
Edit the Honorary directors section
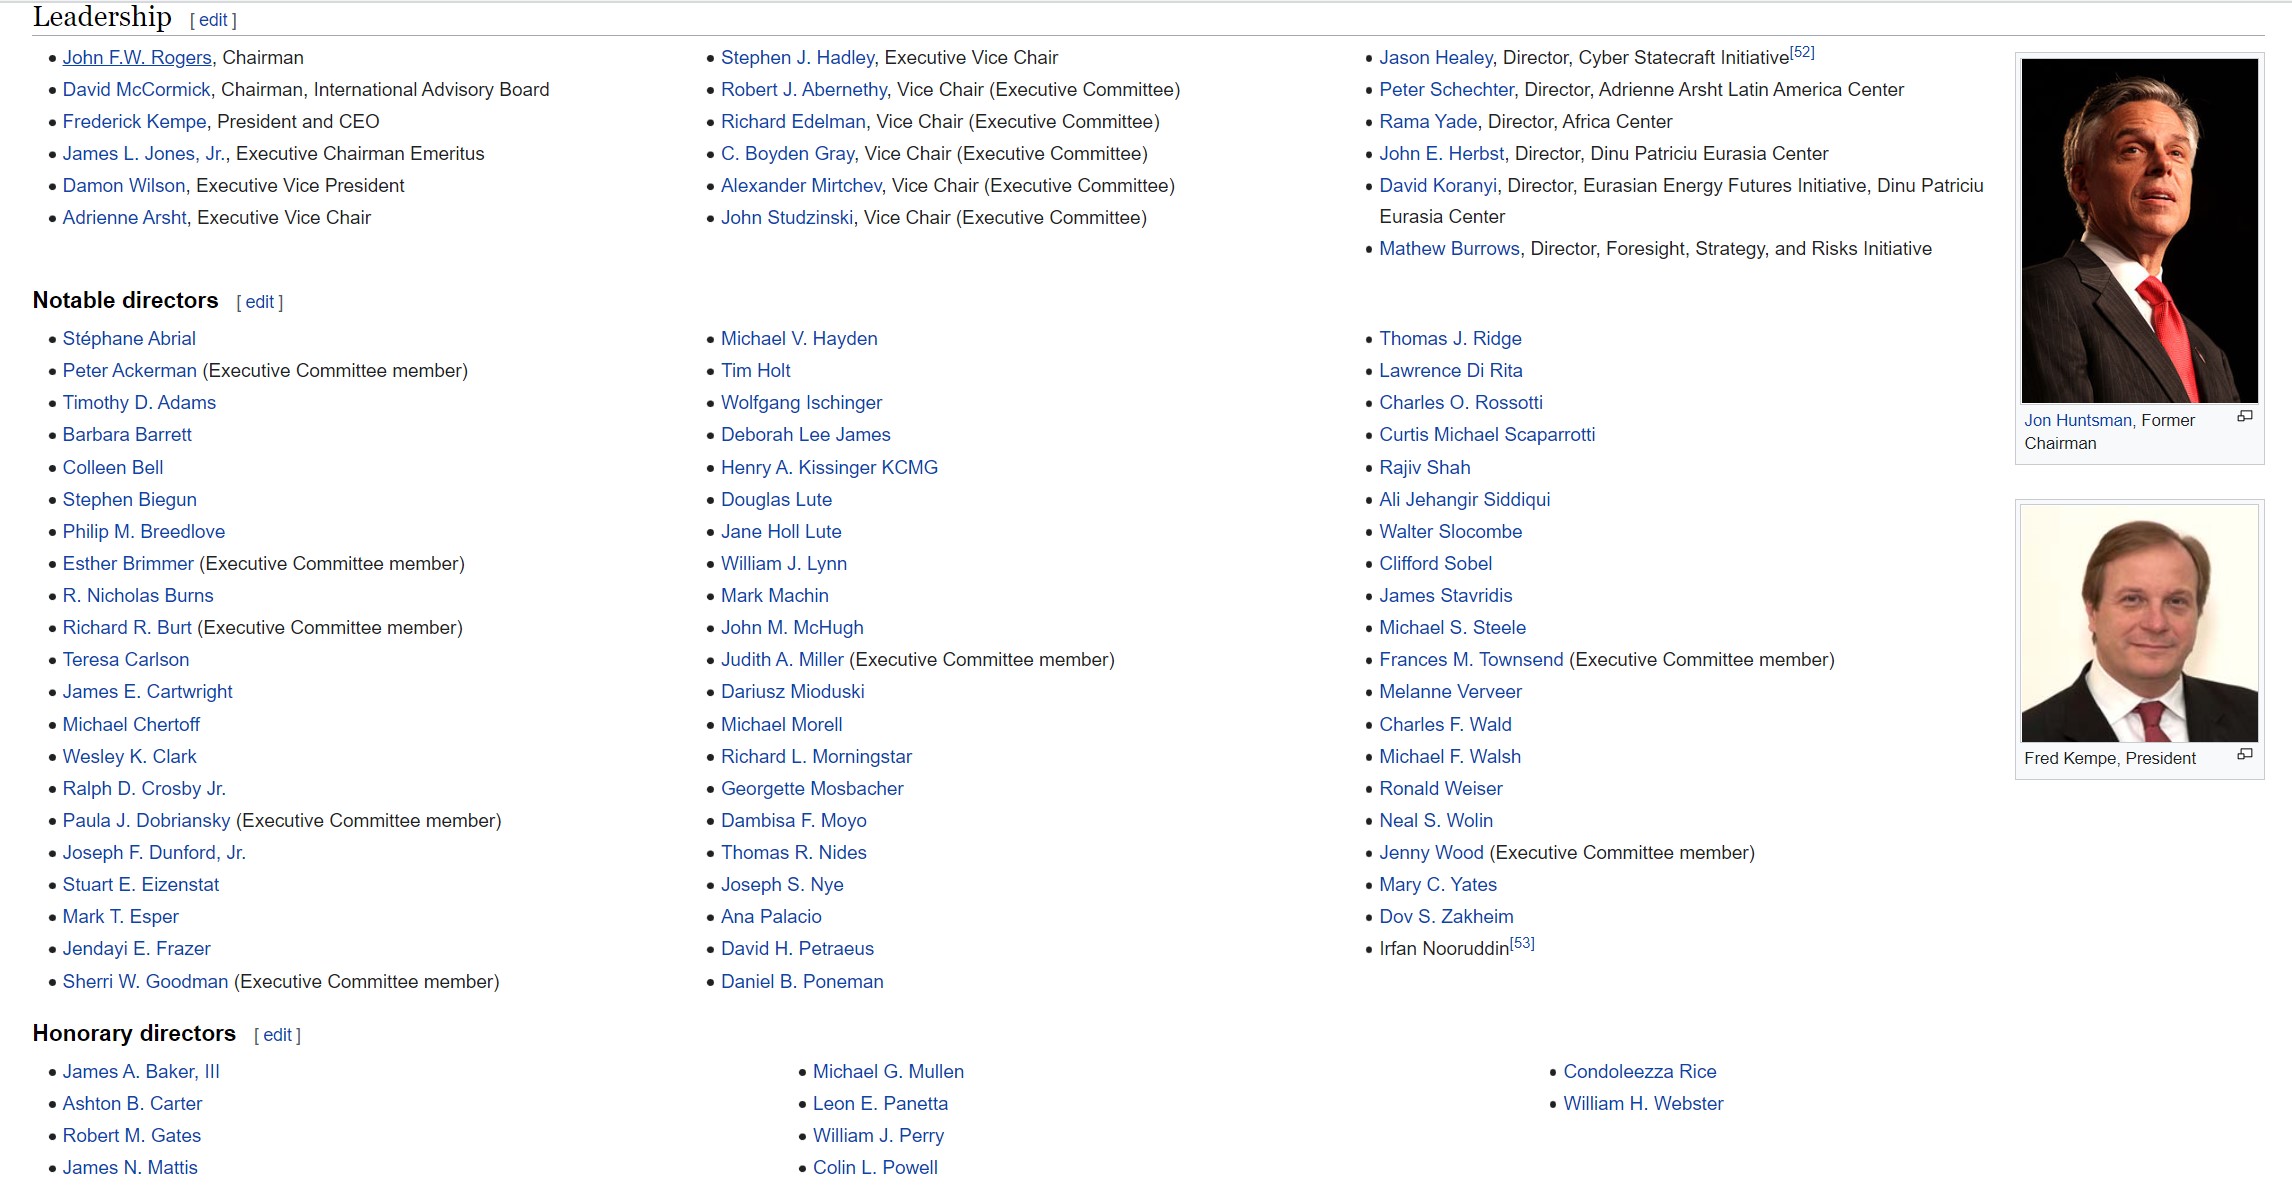[x=277, y=1035]
